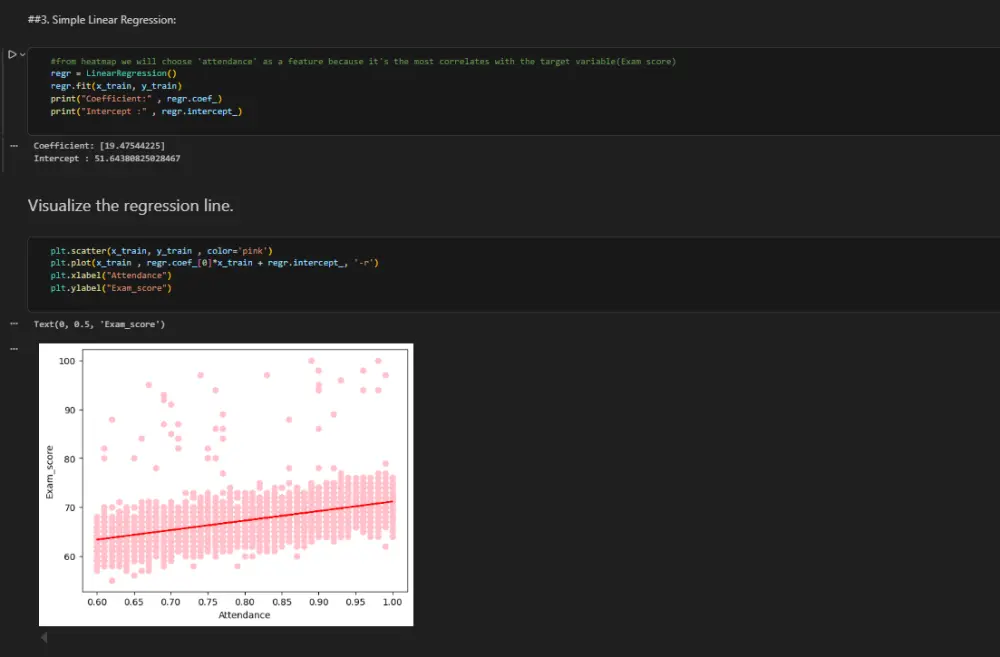
Task: Place cursor on the regr = LinearRegression() line
Action: [113, 74]
